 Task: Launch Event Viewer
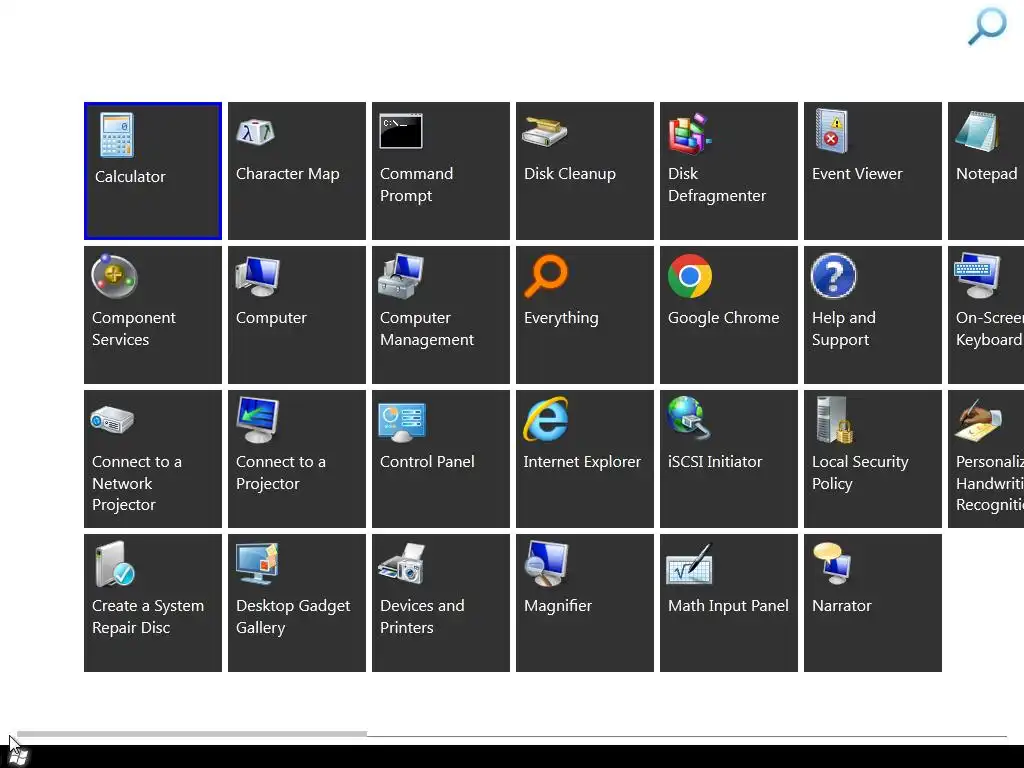[x=873, y=171]
